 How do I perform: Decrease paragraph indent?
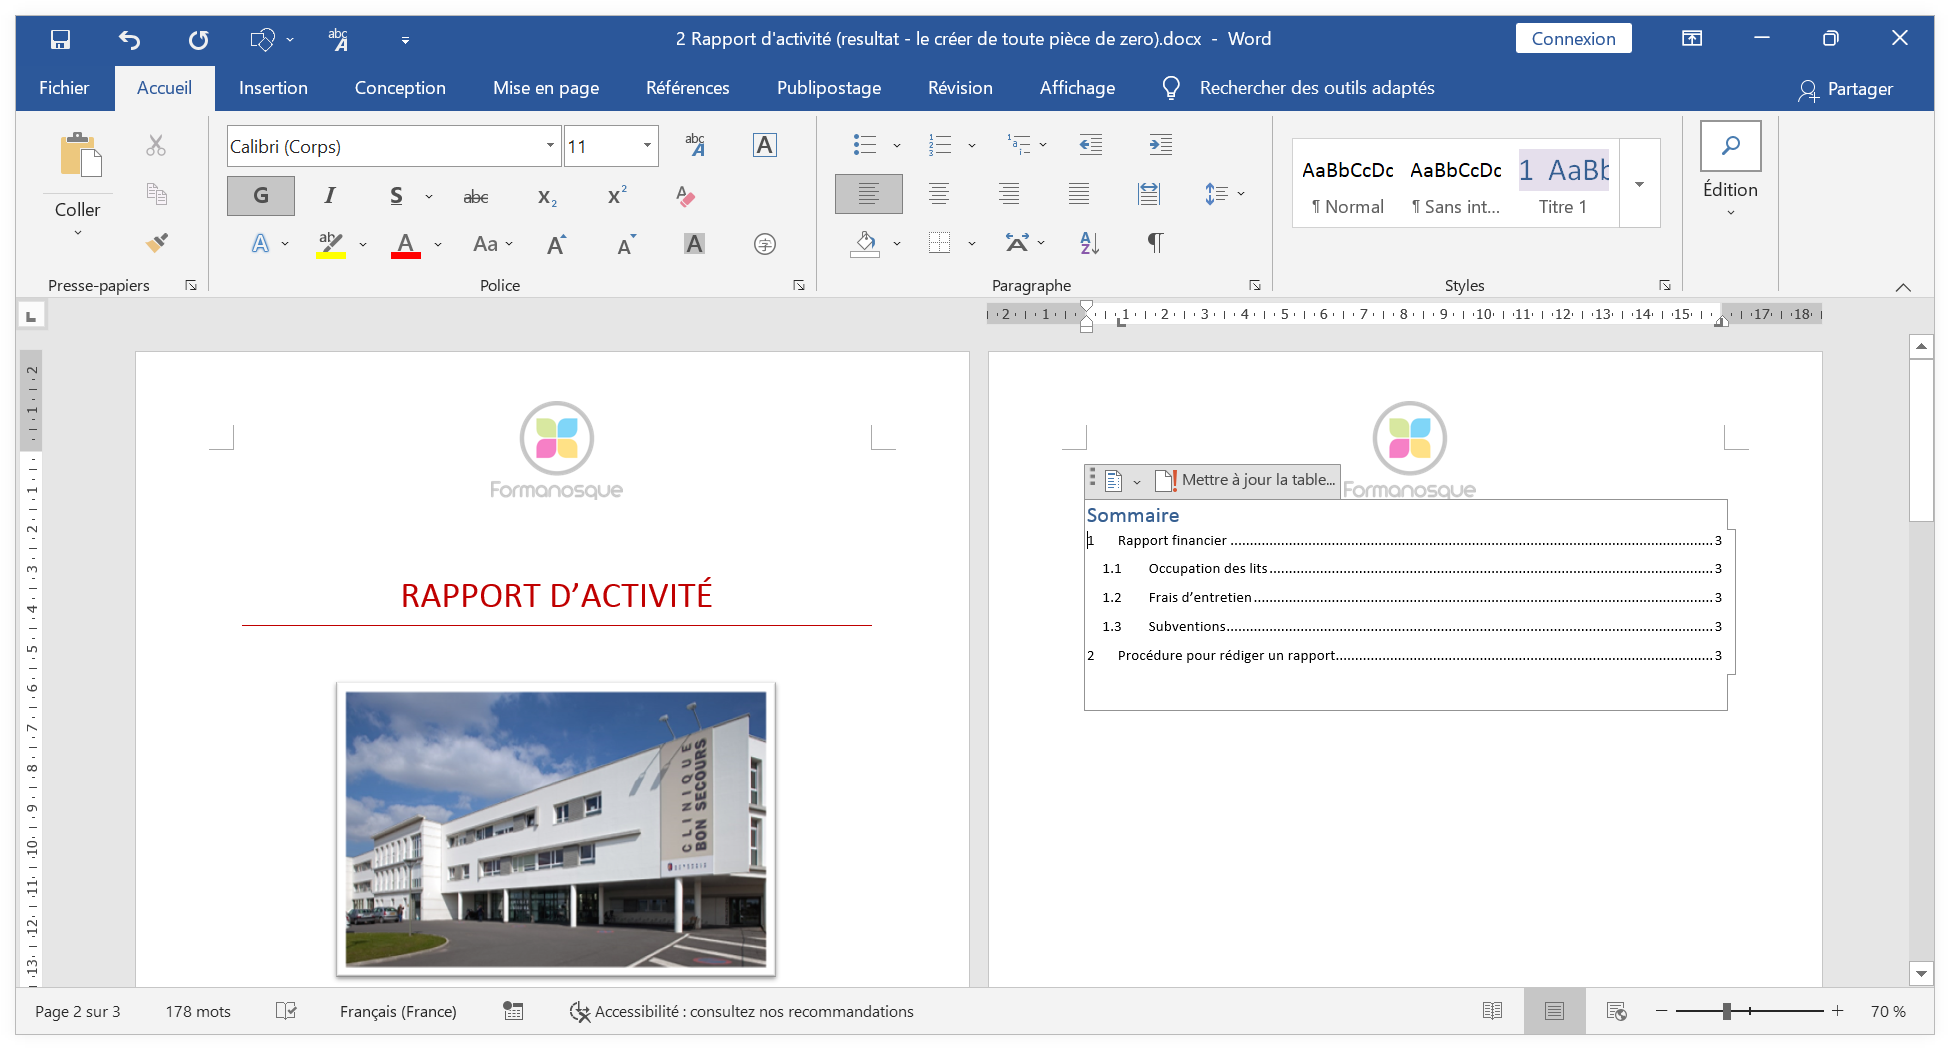tap(1091, 145)
